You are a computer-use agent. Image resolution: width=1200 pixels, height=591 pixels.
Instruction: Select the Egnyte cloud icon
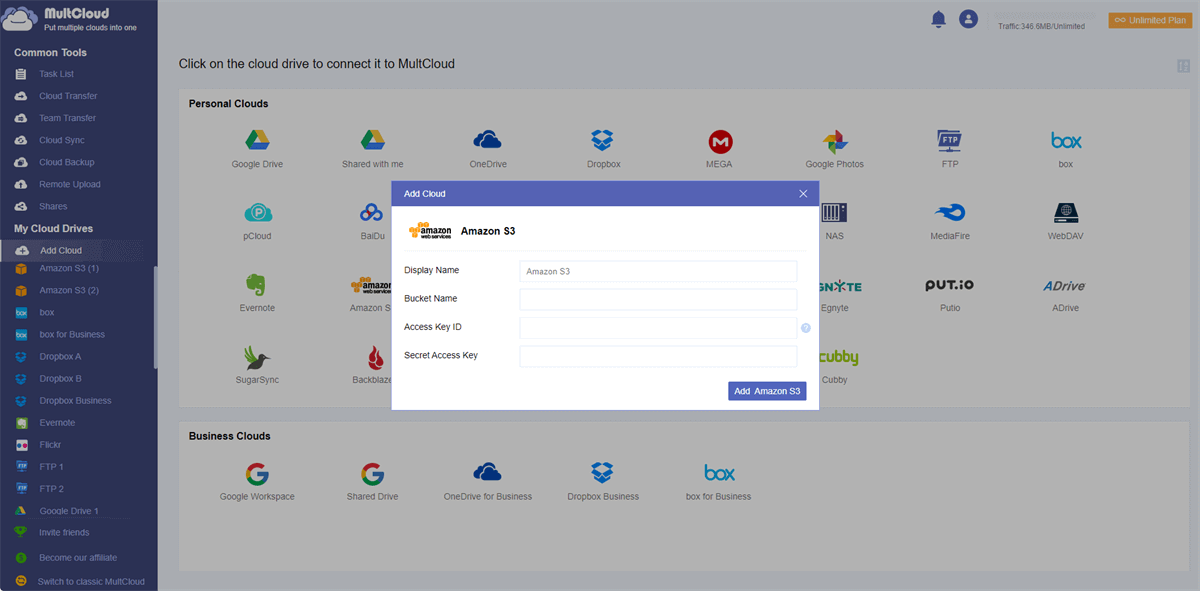[x=839, y=286]
